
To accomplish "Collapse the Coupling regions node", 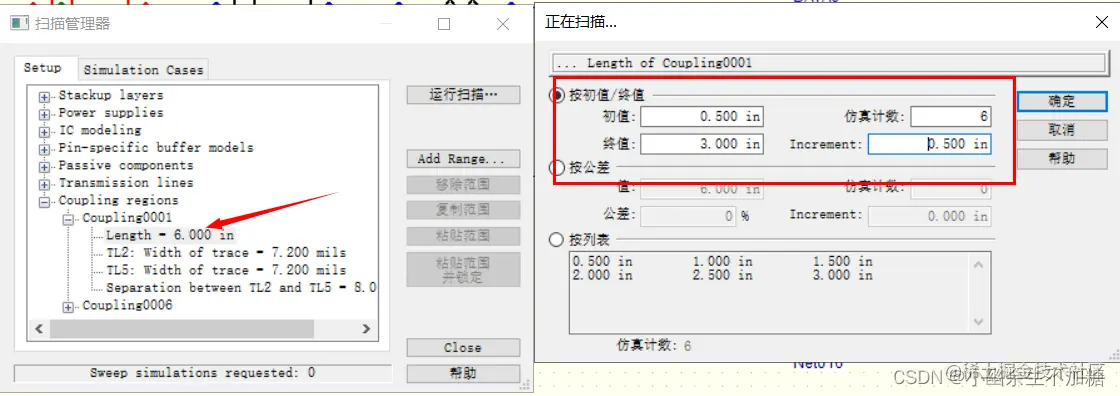I will (45, 202).
